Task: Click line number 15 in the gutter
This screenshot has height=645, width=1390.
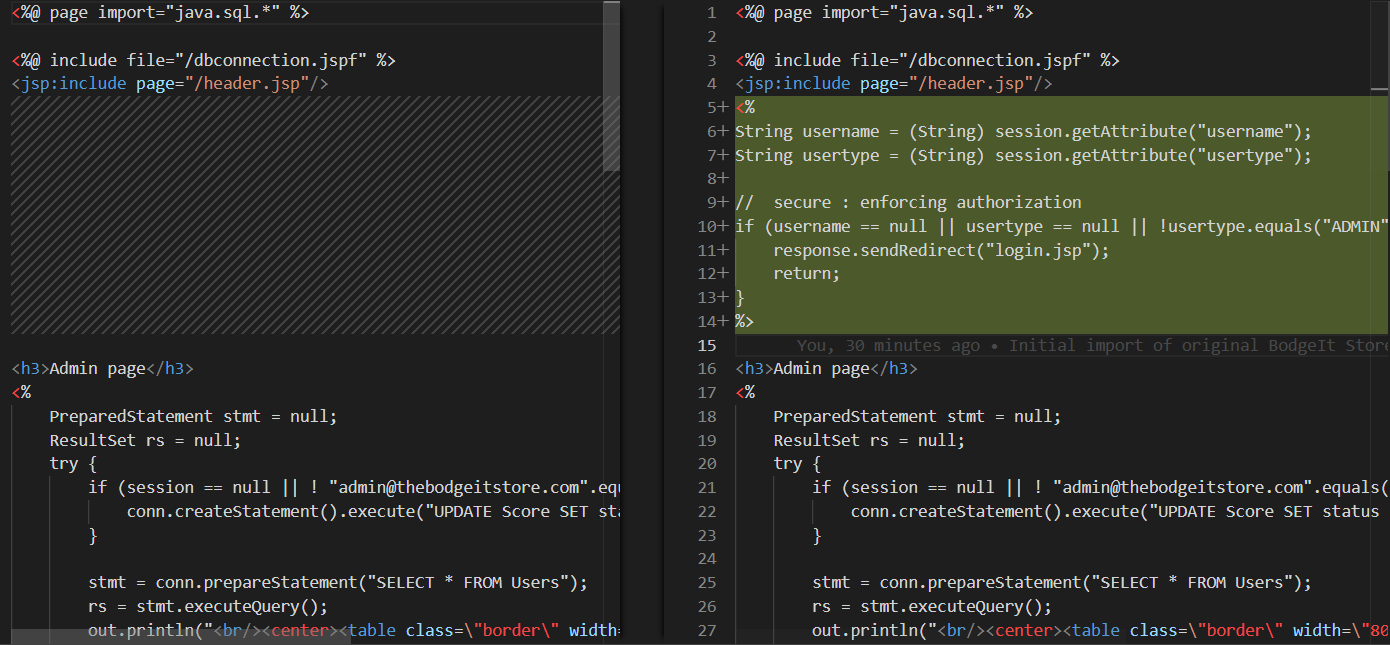Action: tap(706, 345)
